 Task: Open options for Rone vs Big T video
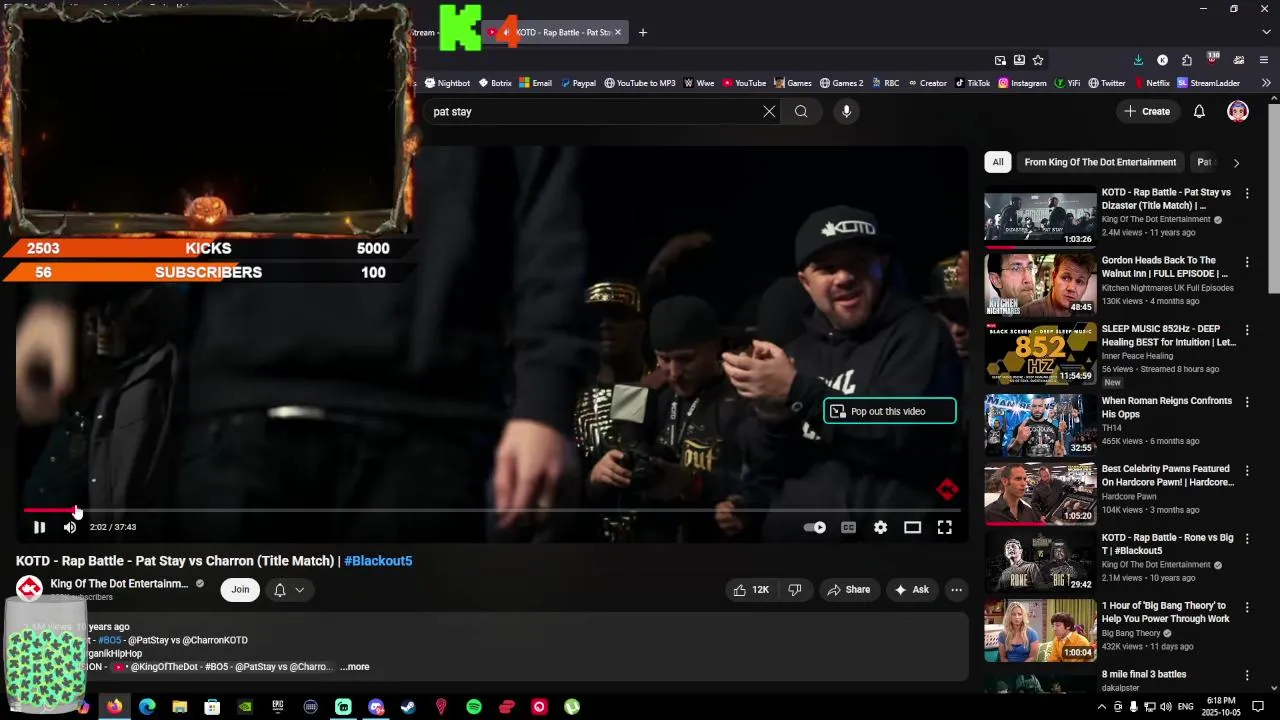coord(1246,539)
